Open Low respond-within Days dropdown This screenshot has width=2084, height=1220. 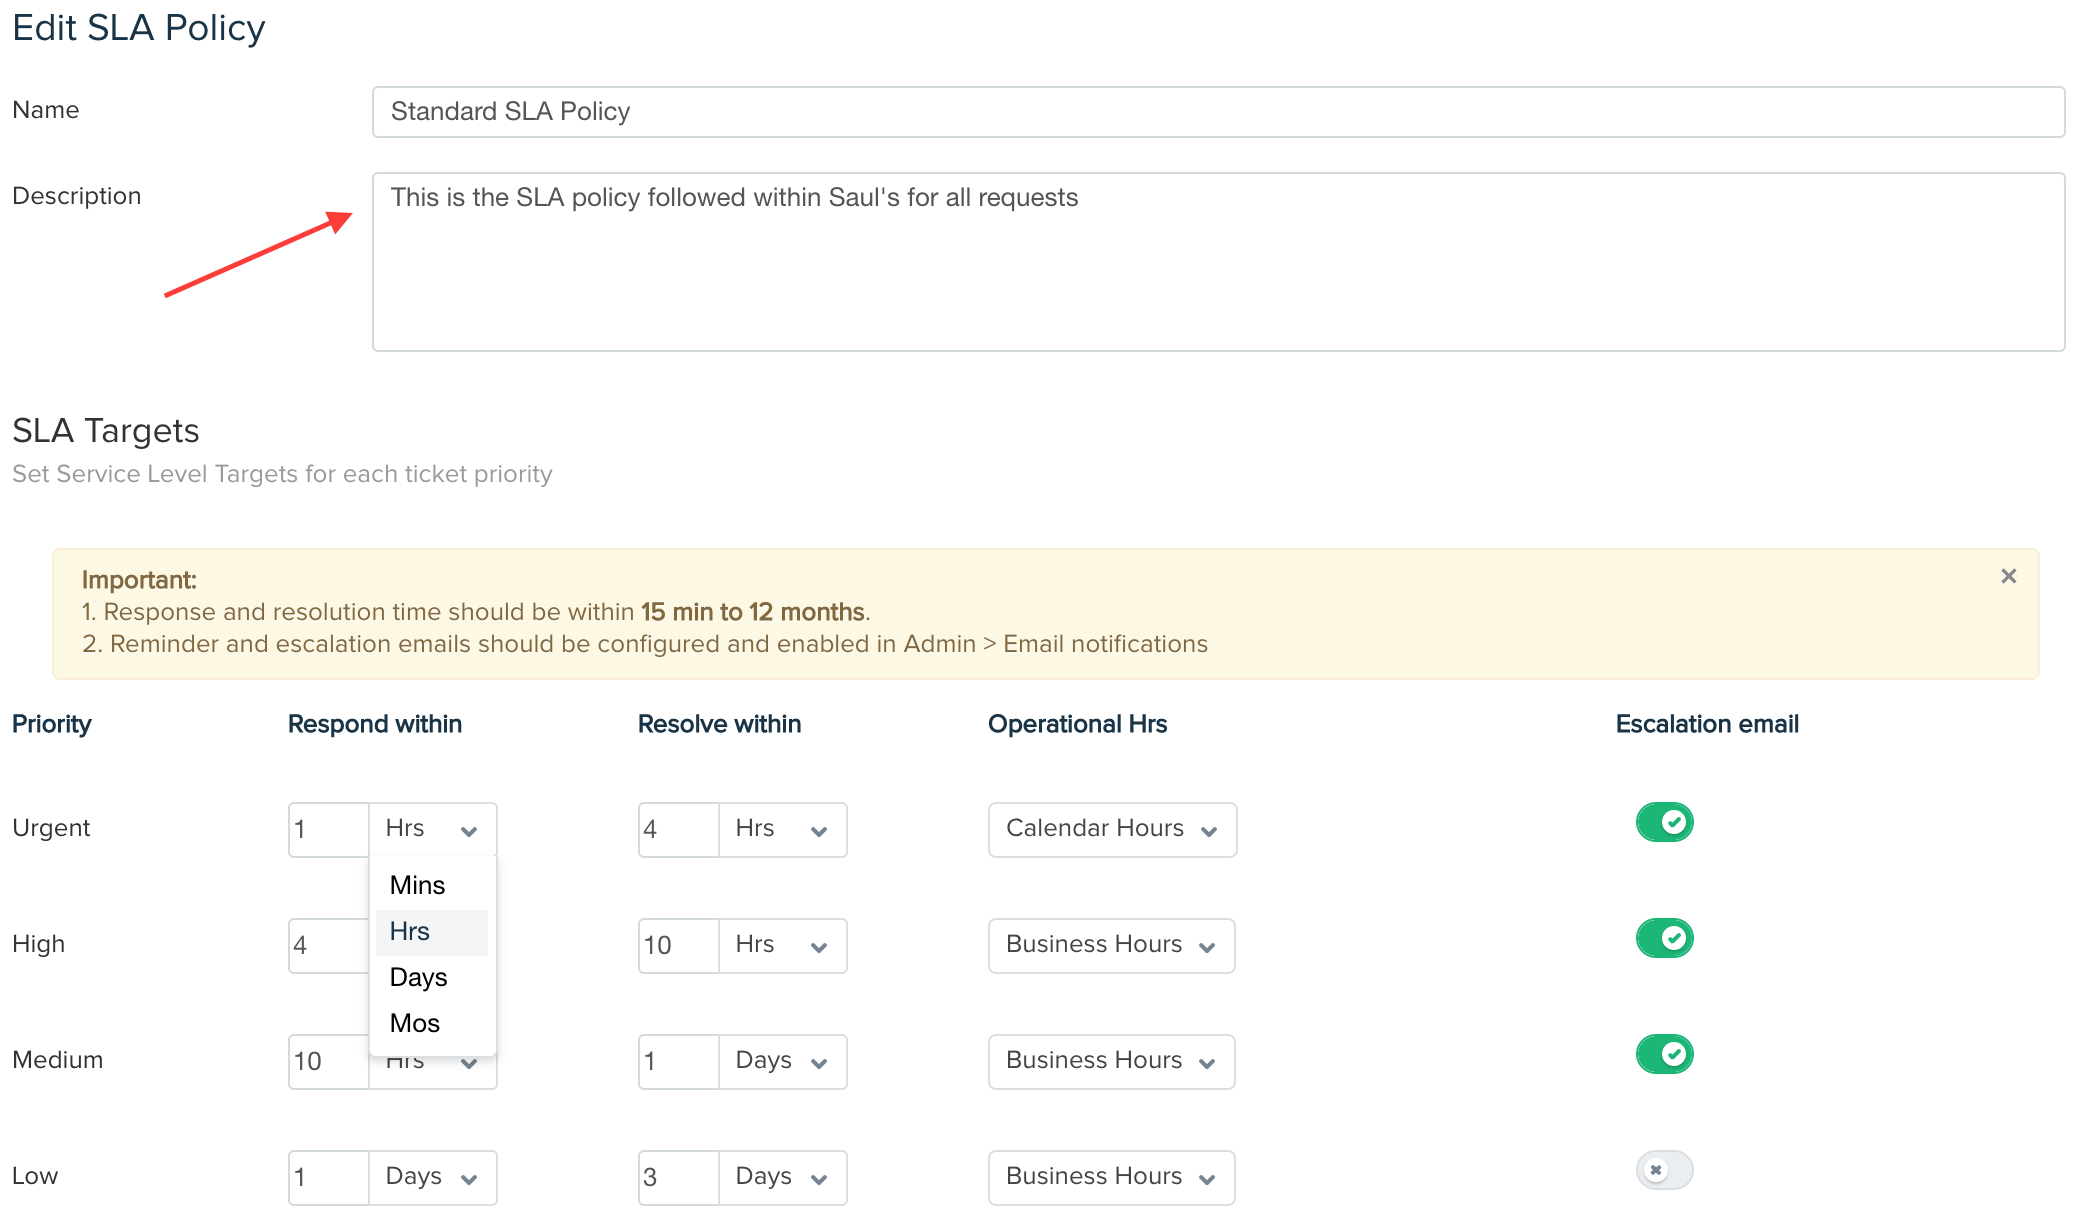coord(432,1177)
